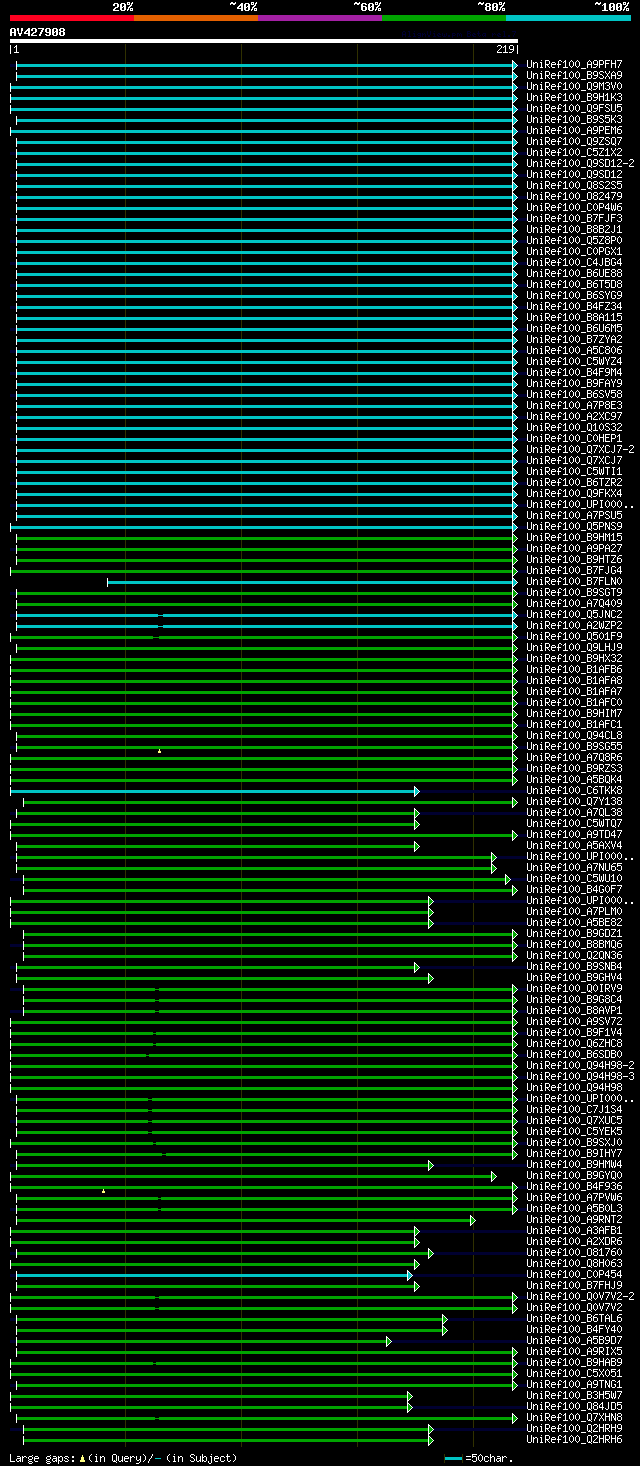Select label UniRef100_C7J1S4
This screenshot has height=1466, width=640.
574,1109
